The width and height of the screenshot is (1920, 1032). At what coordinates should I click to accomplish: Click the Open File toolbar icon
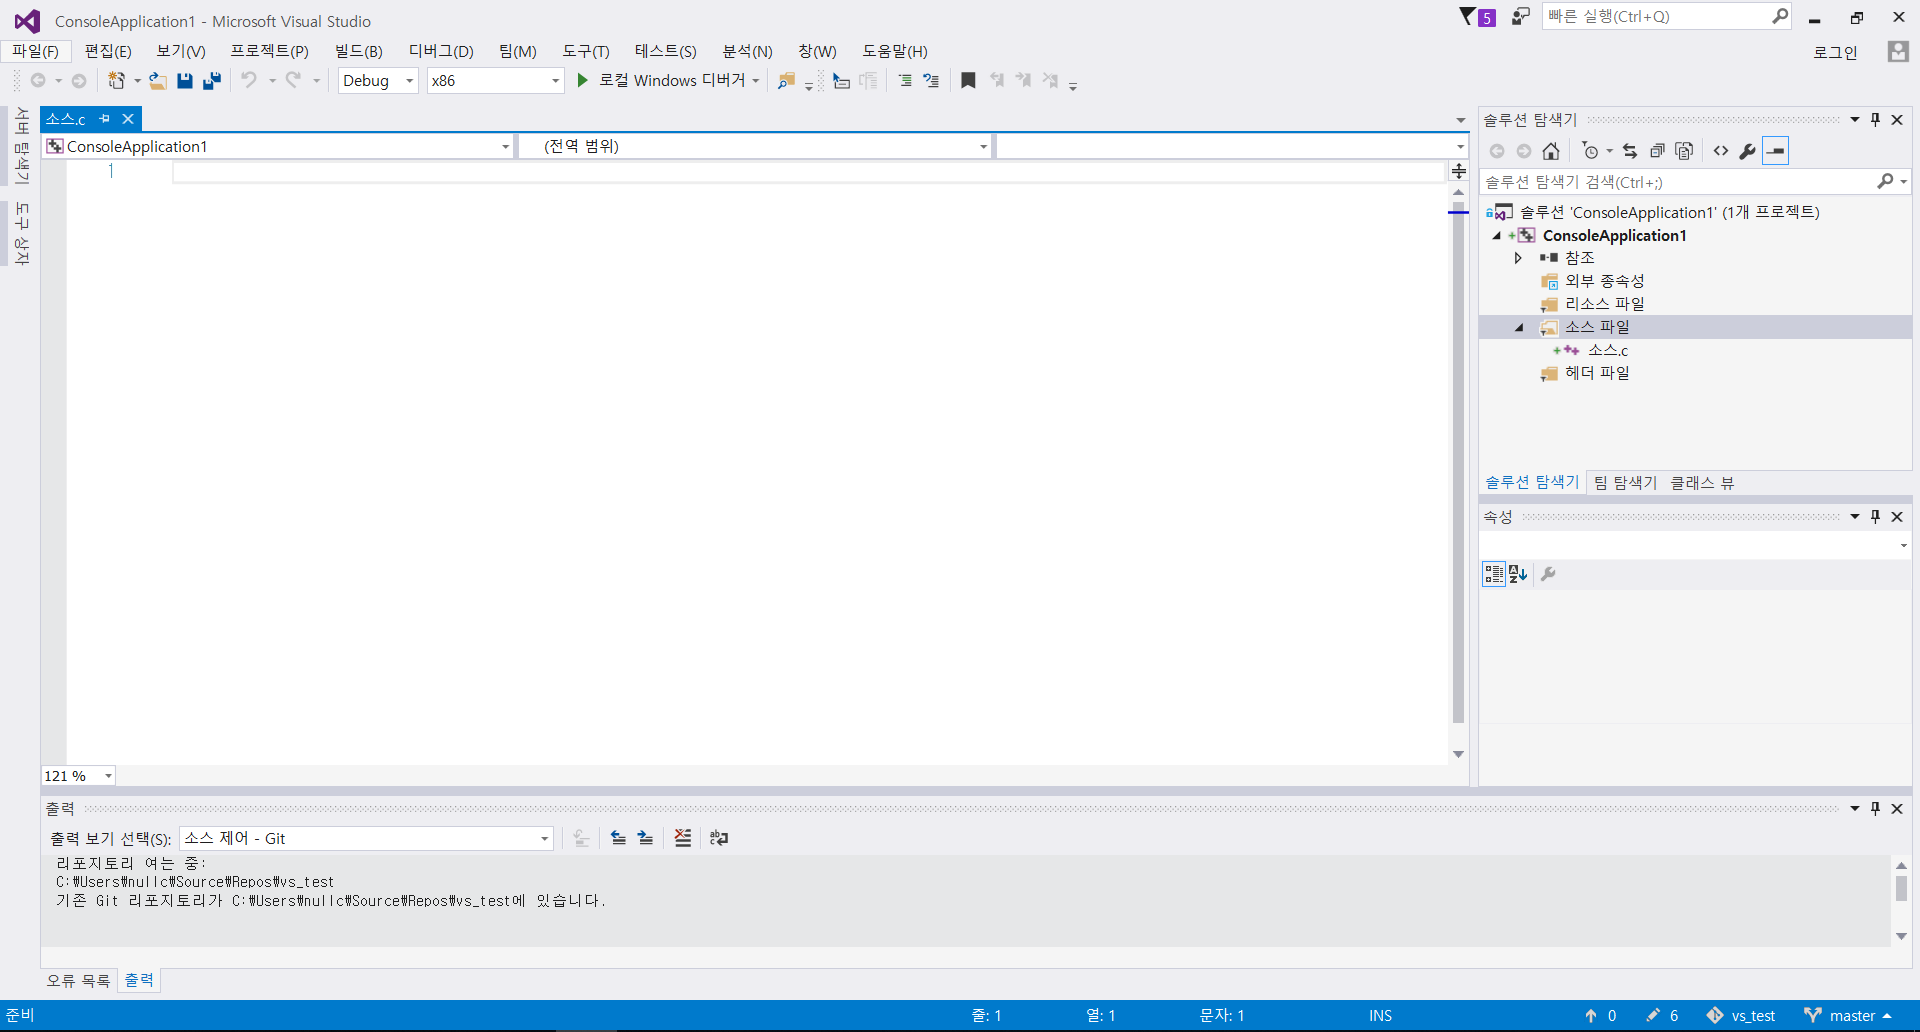(158, 81)
